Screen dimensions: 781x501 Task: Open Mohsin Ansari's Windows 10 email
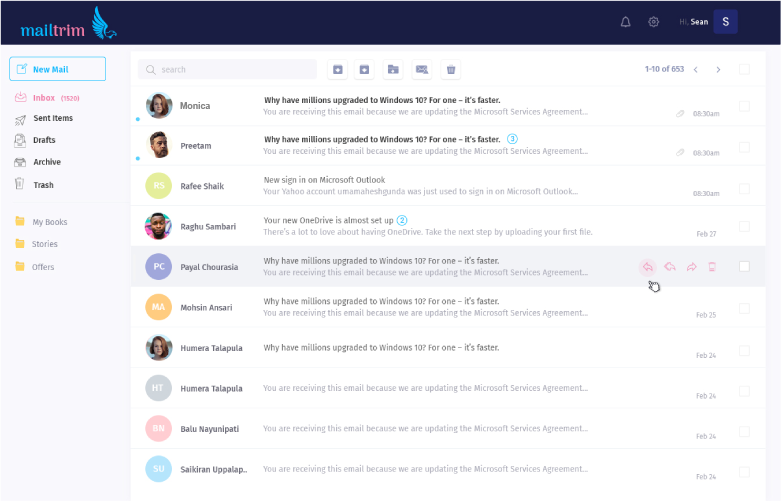click(x=448, y=307)
